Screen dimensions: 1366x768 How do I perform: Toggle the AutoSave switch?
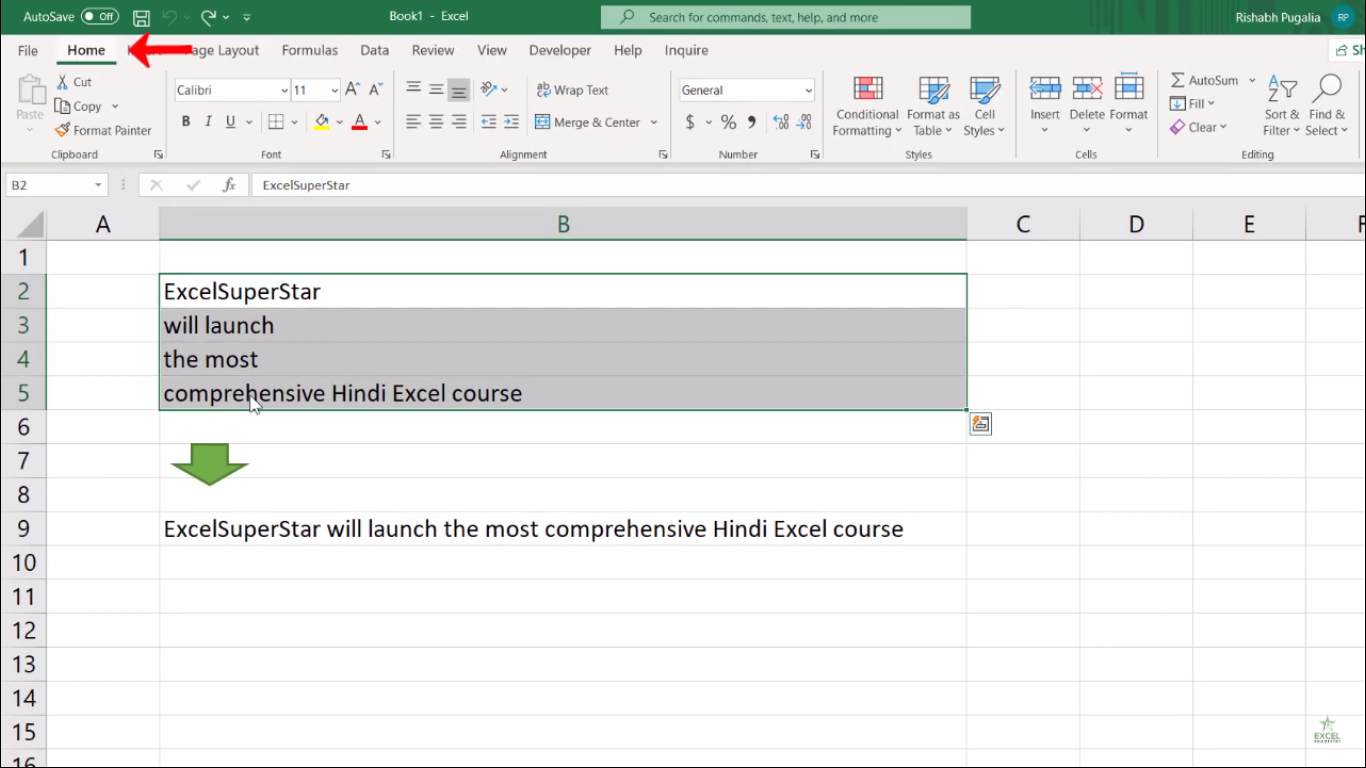tap(100, 17)
